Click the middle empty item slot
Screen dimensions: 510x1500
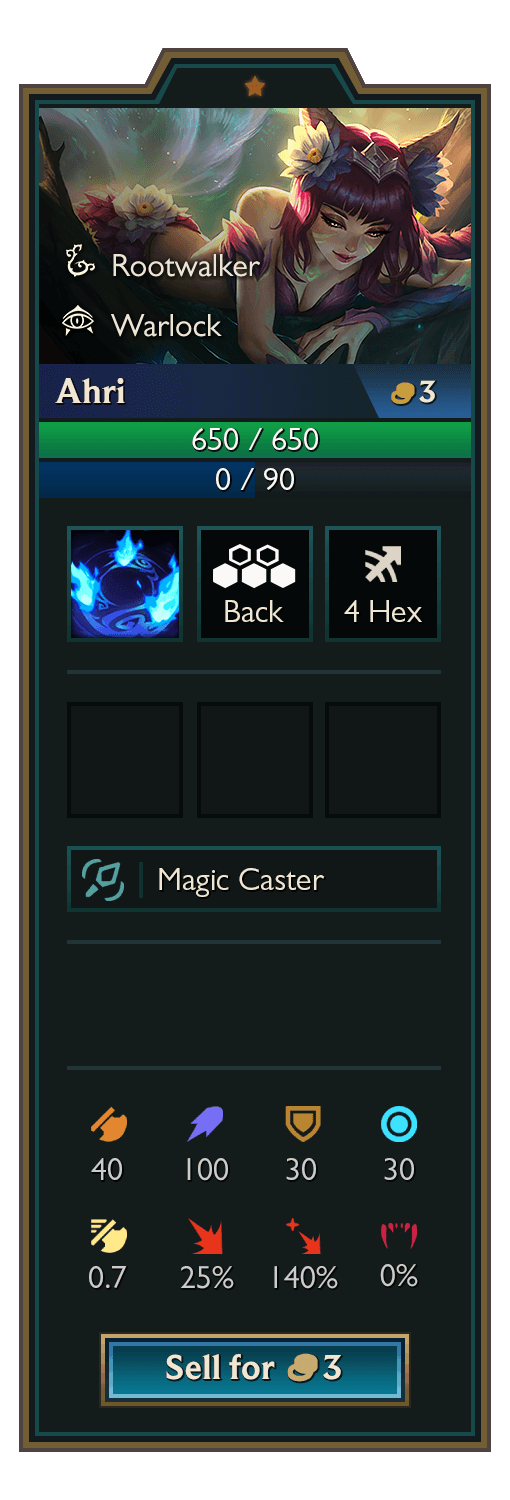[x=254, y=760]
